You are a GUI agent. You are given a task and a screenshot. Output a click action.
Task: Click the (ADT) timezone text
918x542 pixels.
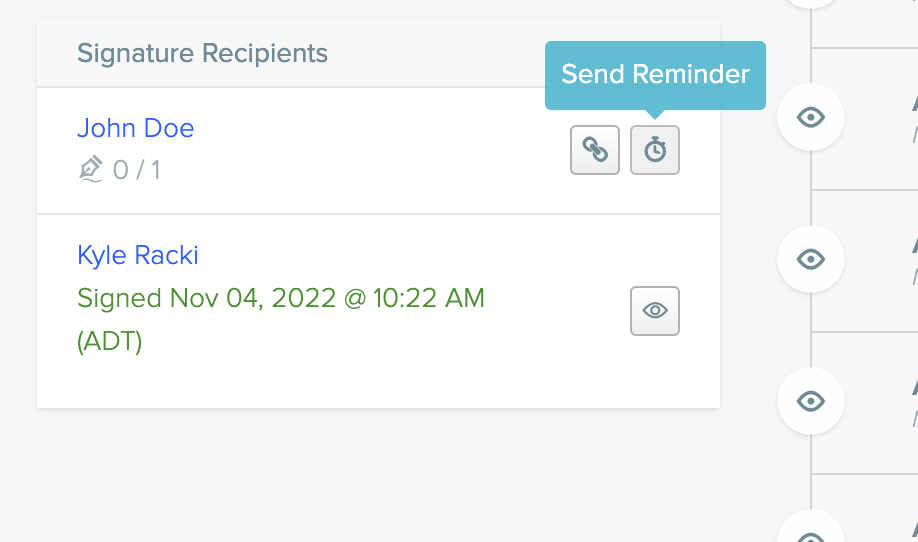click(109, 341)
